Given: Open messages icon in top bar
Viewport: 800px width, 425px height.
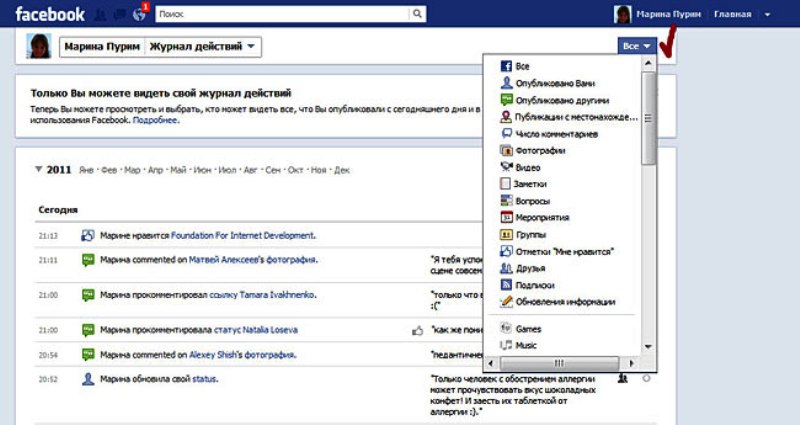Looking at the screenshot, I should pos(119,15).
